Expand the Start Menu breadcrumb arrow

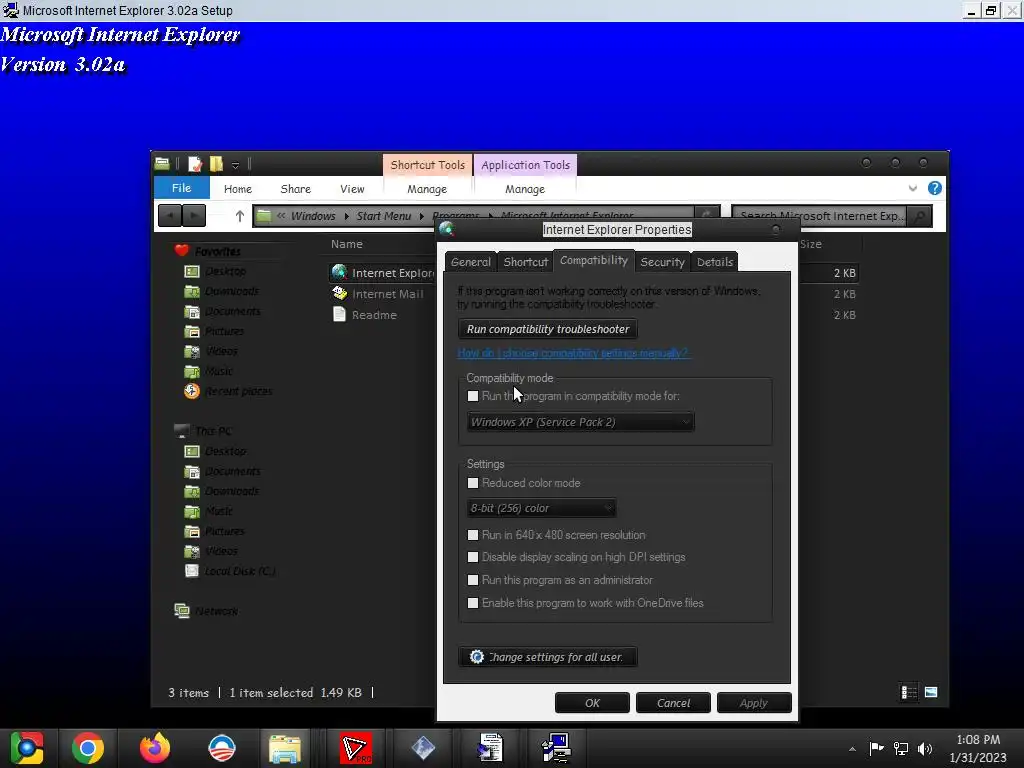[x=422, y=216]
